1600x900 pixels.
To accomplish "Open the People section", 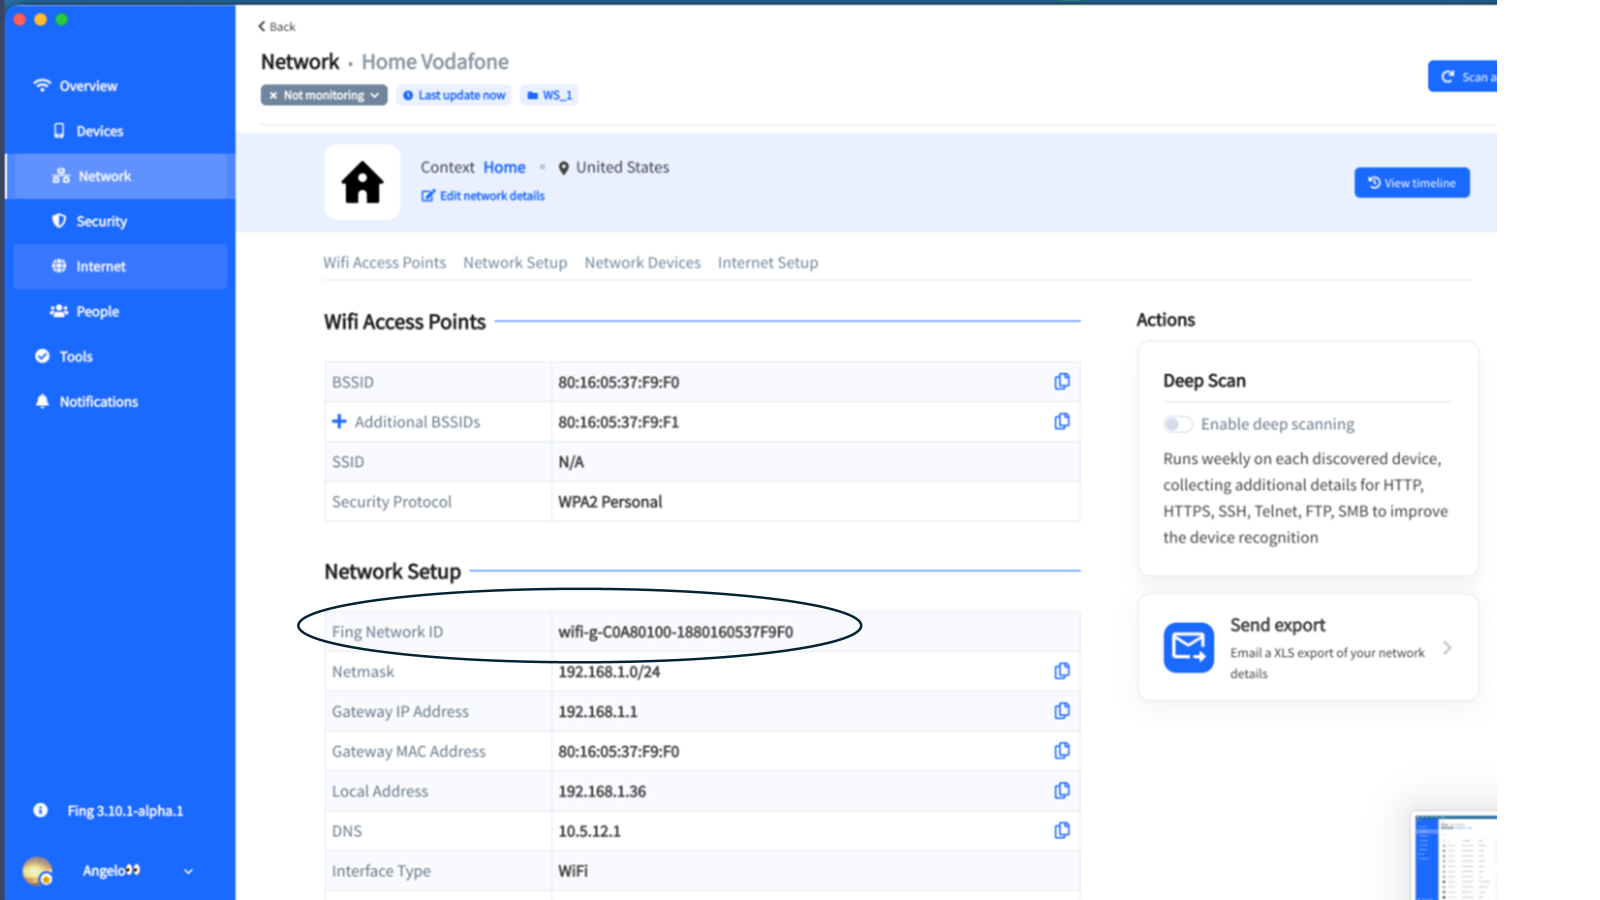I will (97, 311).
